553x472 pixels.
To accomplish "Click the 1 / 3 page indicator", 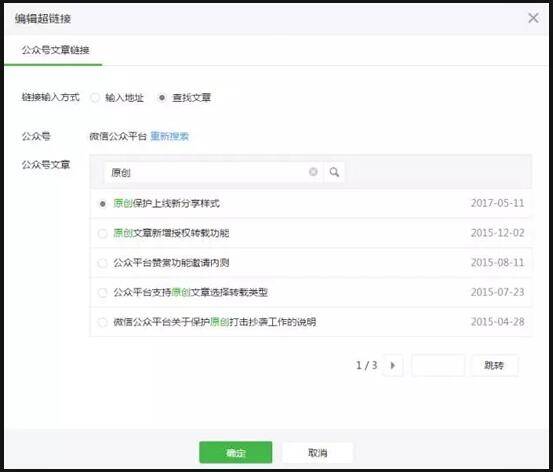I will click(x=366, y=365).
